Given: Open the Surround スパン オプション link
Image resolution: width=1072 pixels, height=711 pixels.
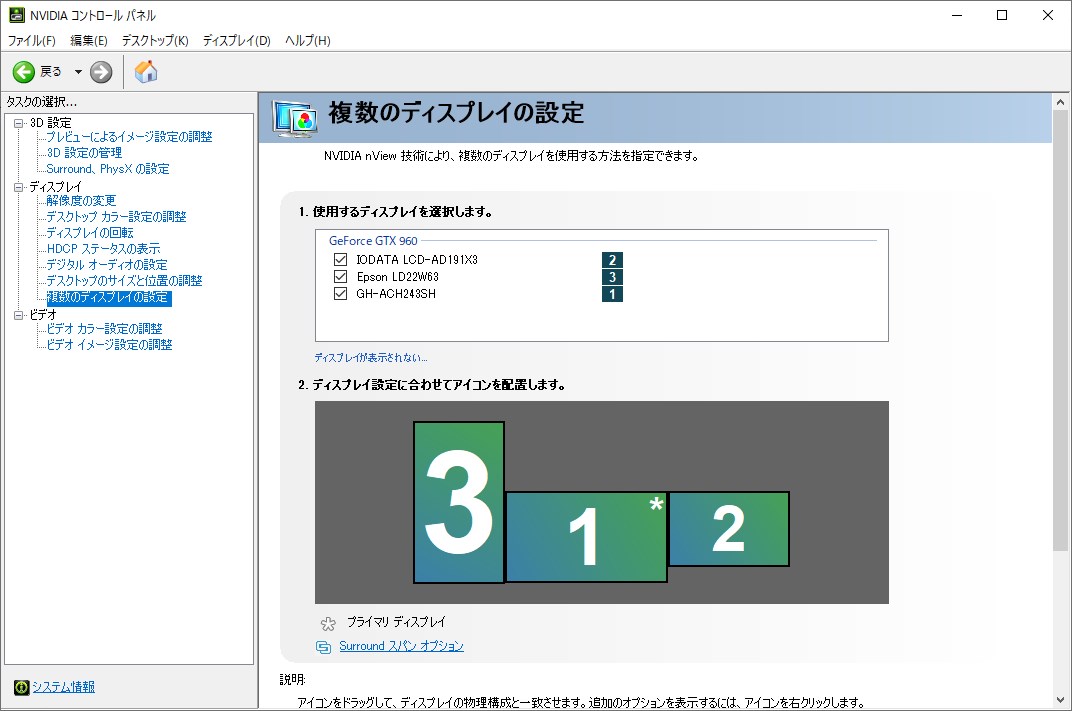Looking at the screenshot, I should (x=401, y=646).
